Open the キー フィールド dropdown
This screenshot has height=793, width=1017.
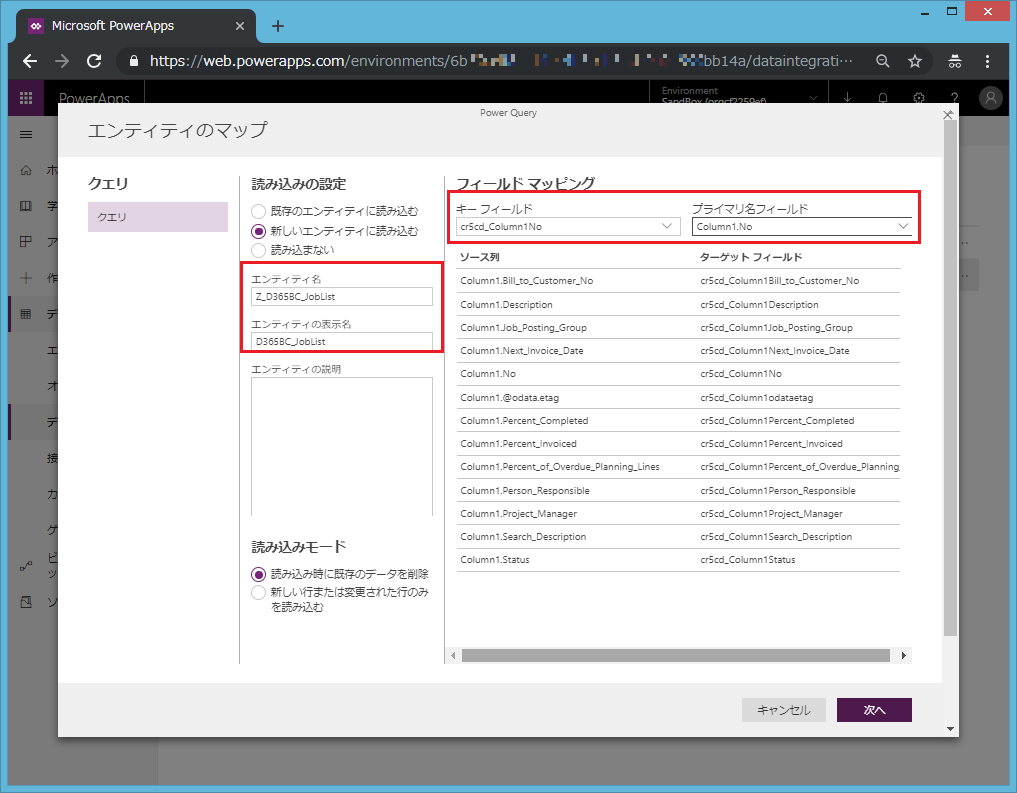pyautogui.click(x=568, y=226)
